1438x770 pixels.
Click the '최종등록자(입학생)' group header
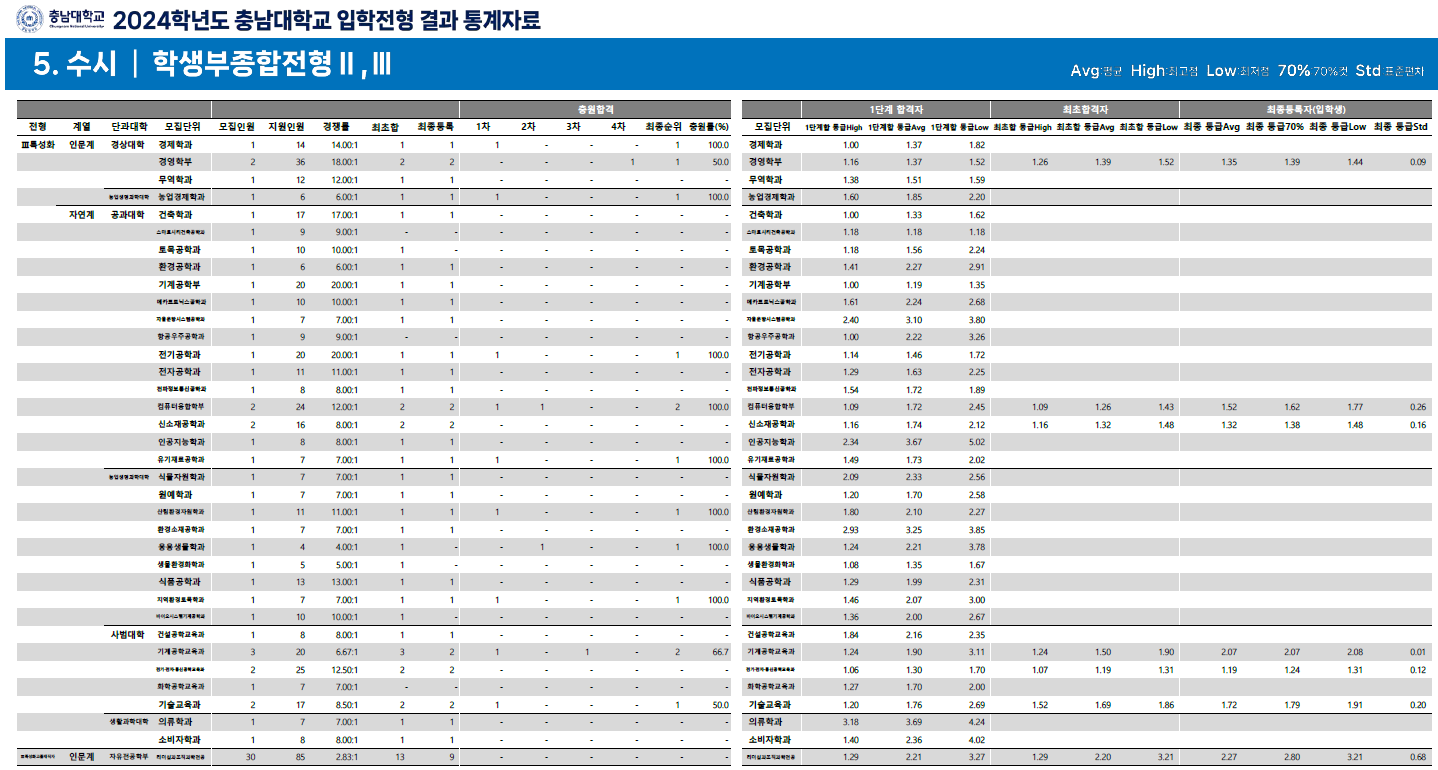point(1306,109)
